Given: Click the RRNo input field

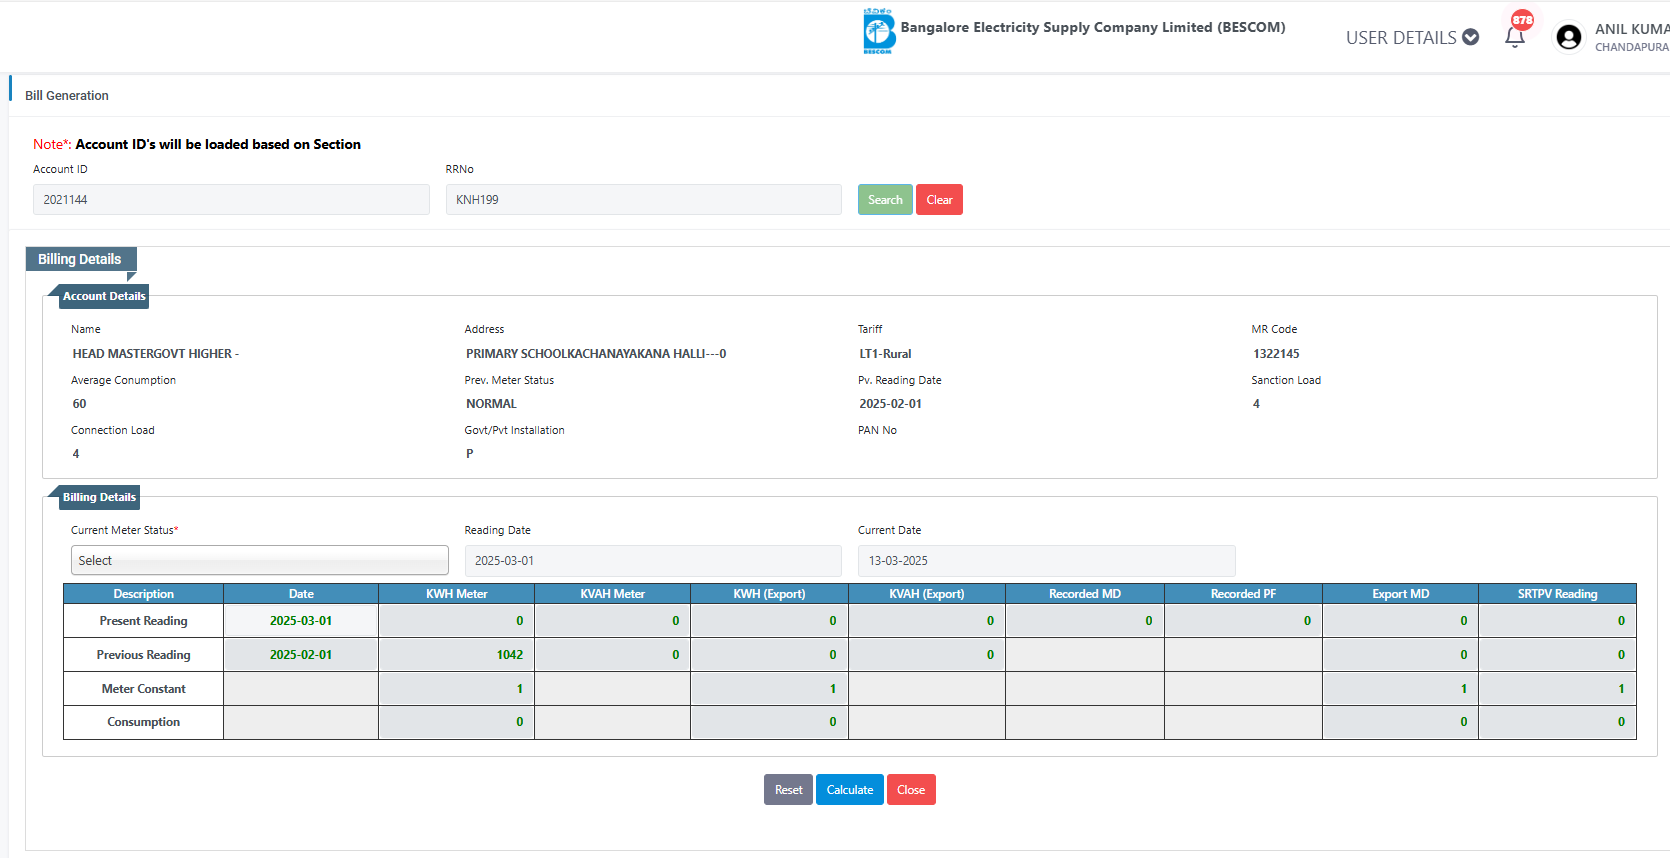Looking at the screenshot, I should click(644, 200).
